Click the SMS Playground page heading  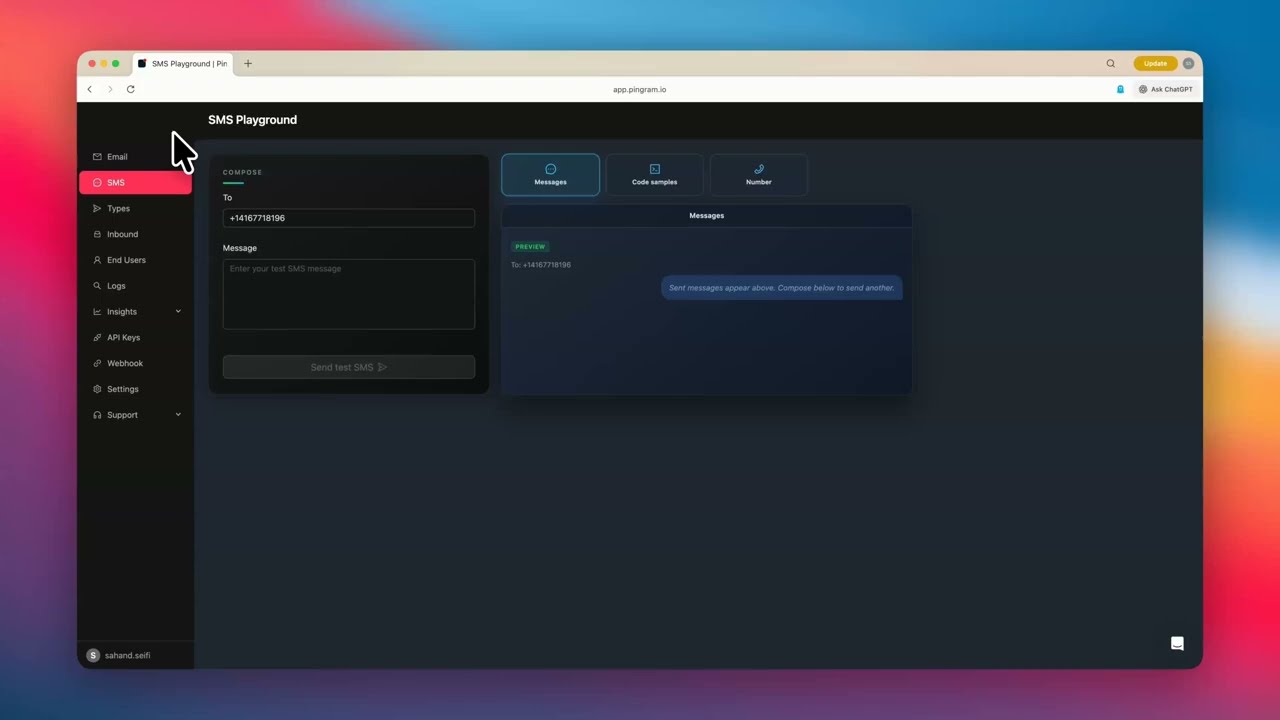pos(252,120)
